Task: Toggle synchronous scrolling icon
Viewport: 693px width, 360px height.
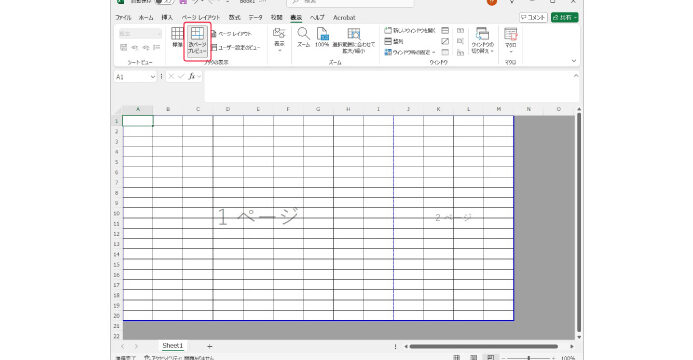Action: coord(460,42)
